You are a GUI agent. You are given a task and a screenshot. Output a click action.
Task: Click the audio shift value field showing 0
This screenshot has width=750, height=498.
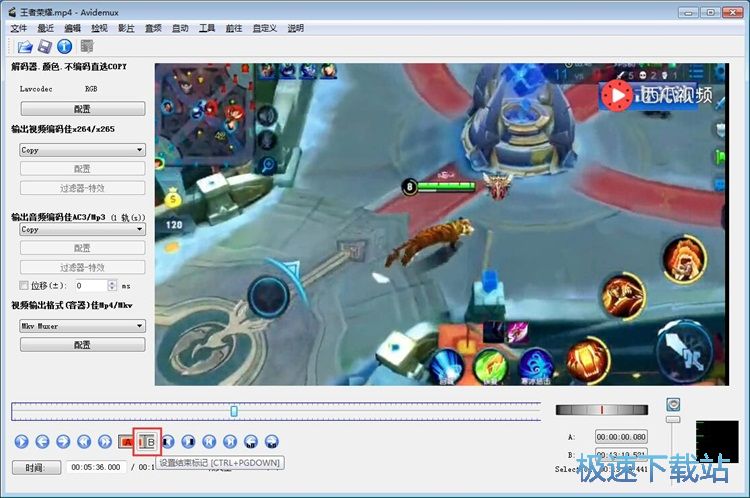[x=91, y=286]
